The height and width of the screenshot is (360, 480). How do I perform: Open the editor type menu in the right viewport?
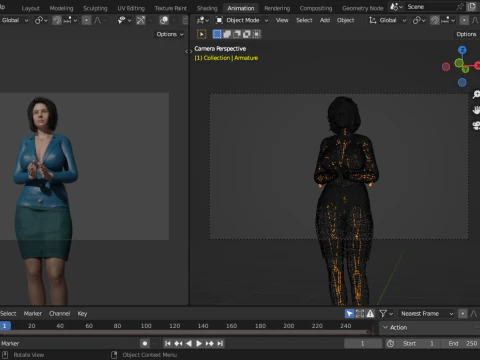coord(203,20)
